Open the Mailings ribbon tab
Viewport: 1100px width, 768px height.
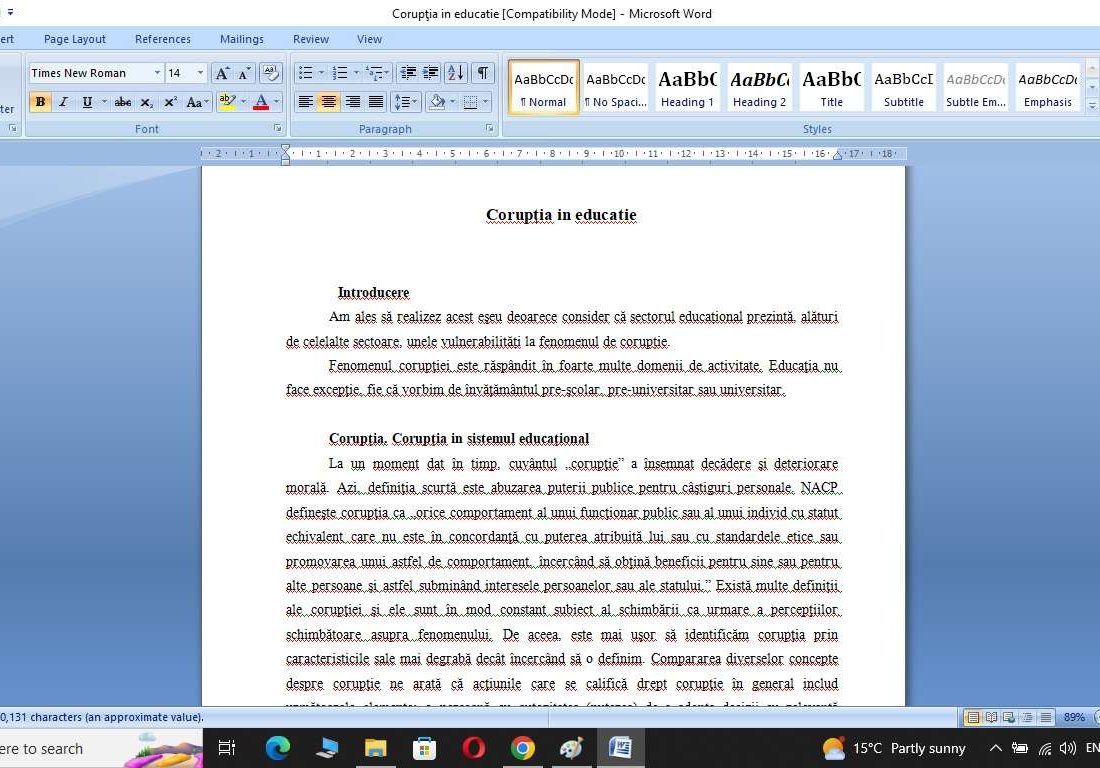241,39
